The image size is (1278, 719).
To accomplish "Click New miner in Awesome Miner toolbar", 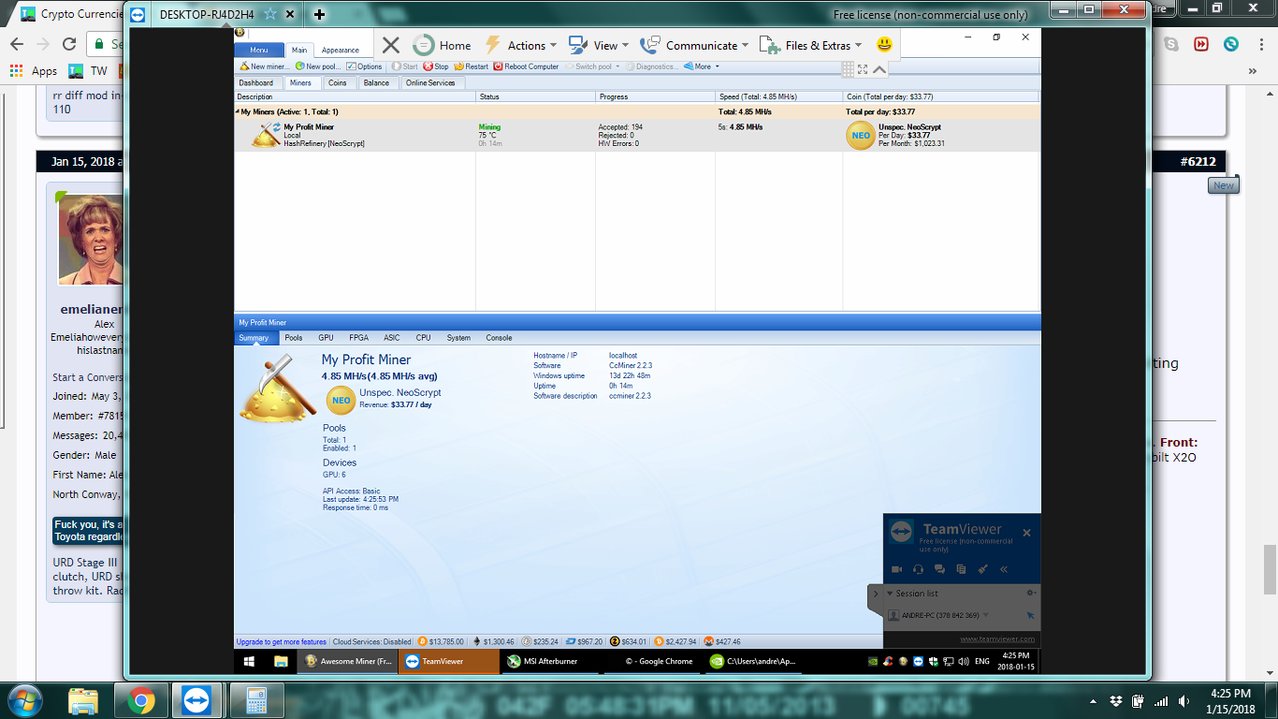I will (265, 66).
